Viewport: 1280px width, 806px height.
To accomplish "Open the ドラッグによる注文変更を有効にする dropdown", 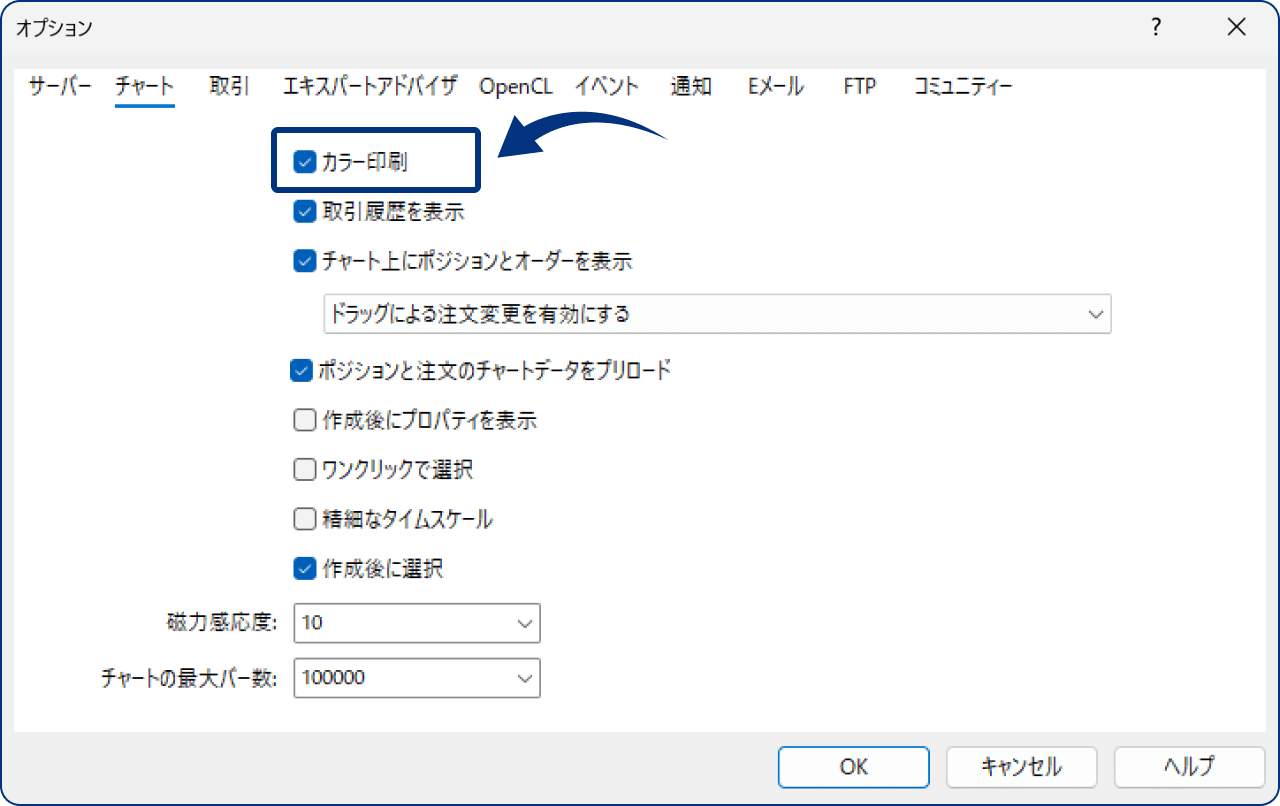I will click(x=1094, y=314).
